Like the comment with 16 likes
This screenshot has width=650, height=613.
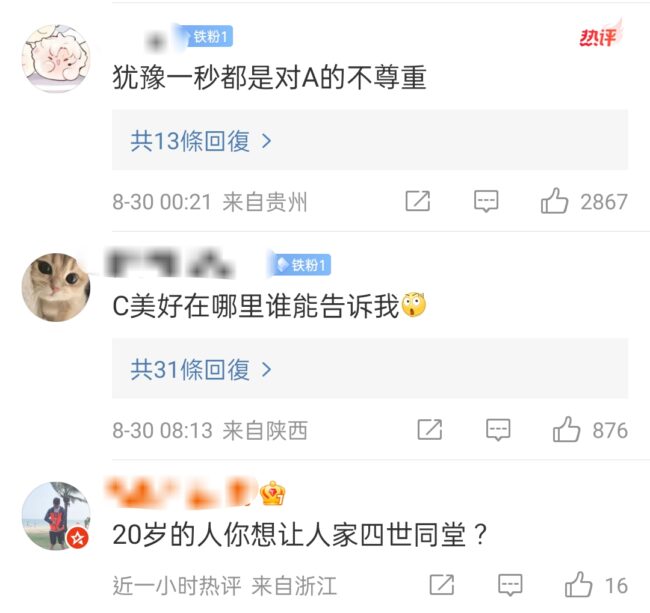(578, 584)
